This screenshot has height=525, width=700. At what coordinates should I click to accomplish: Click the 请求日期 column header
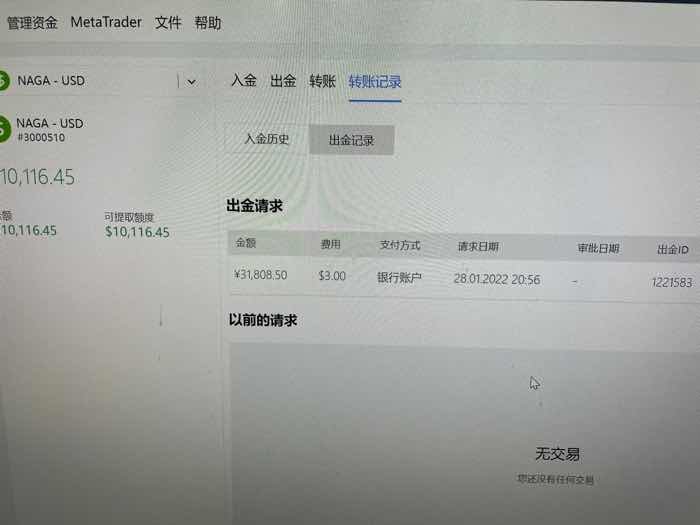(x=478, y=246)
